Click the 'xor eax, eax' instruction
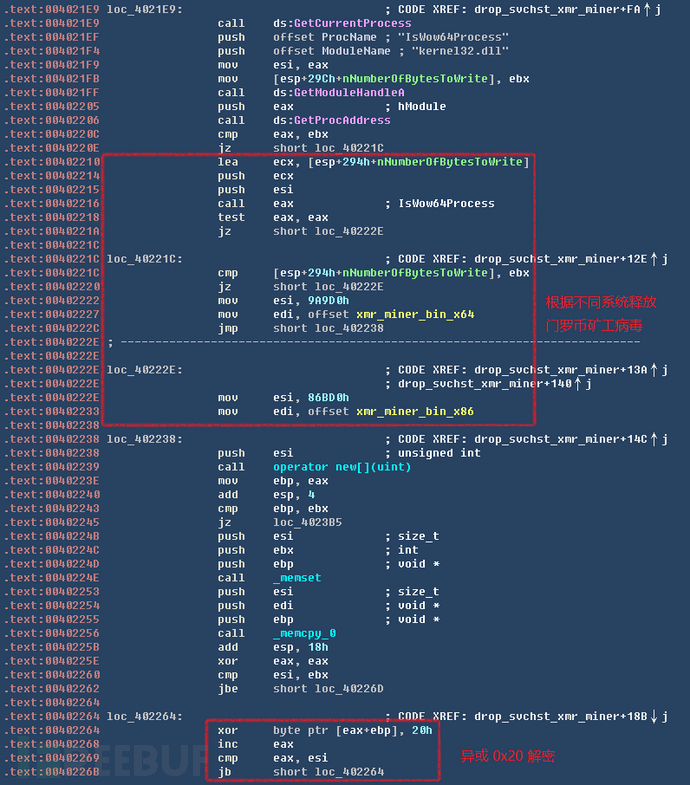The image size is (690, 785). (x=273, y=661)
